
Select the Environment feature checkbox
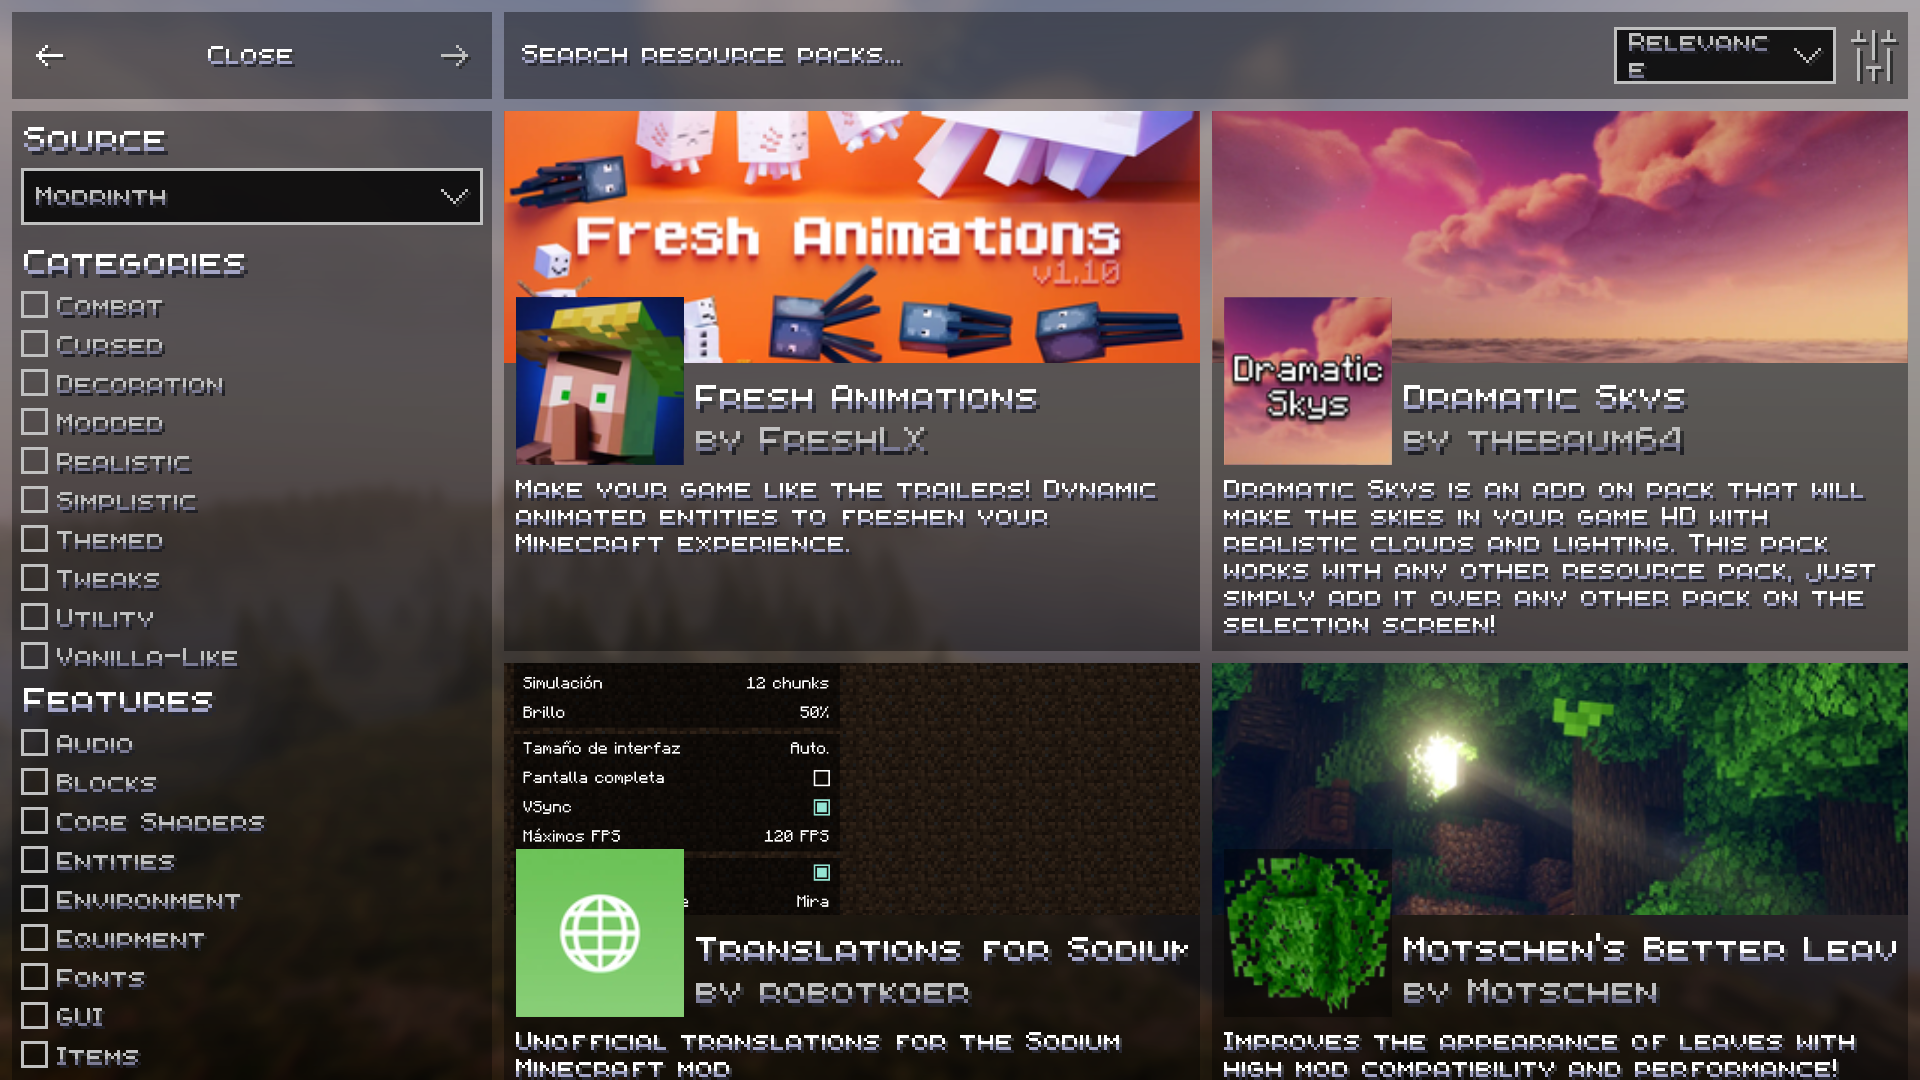click(x=35, y=899)
